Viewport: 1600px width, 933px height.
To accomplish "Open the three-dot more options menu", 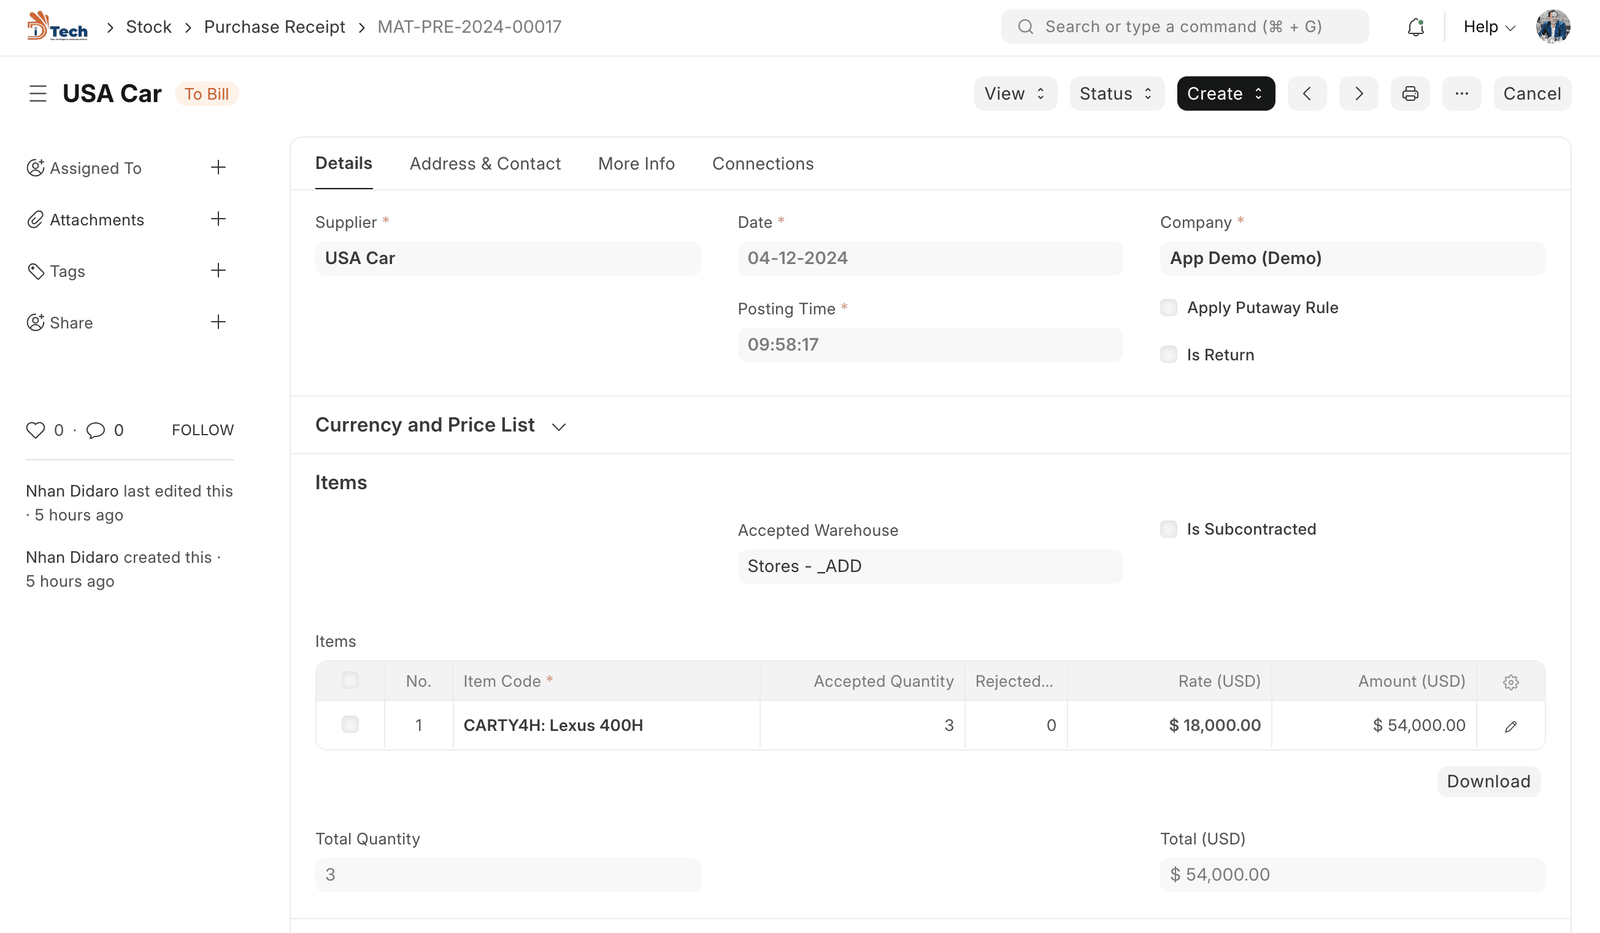I will (1461, 93).
